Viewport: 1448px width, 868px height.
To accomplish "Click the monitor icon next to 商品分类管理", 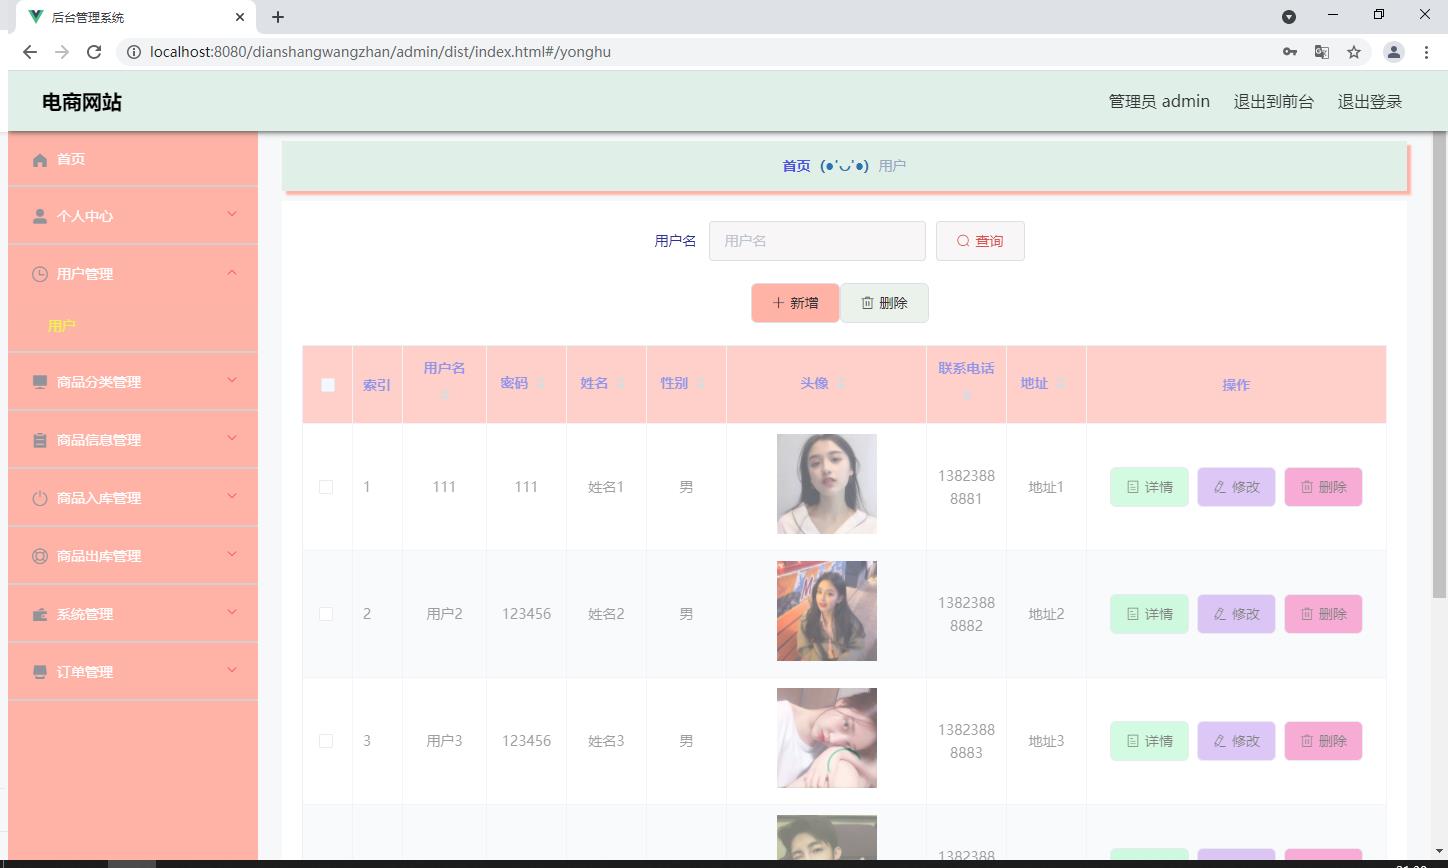I will tap(40, 382).
